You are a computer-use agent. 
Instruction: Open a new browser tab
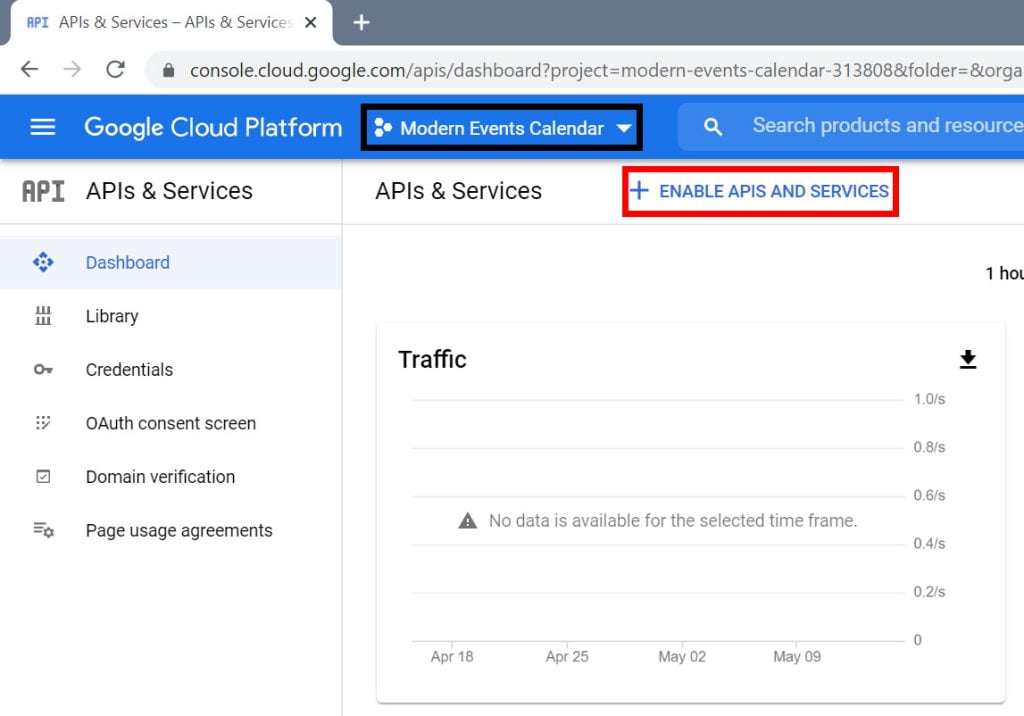(361, 22)
